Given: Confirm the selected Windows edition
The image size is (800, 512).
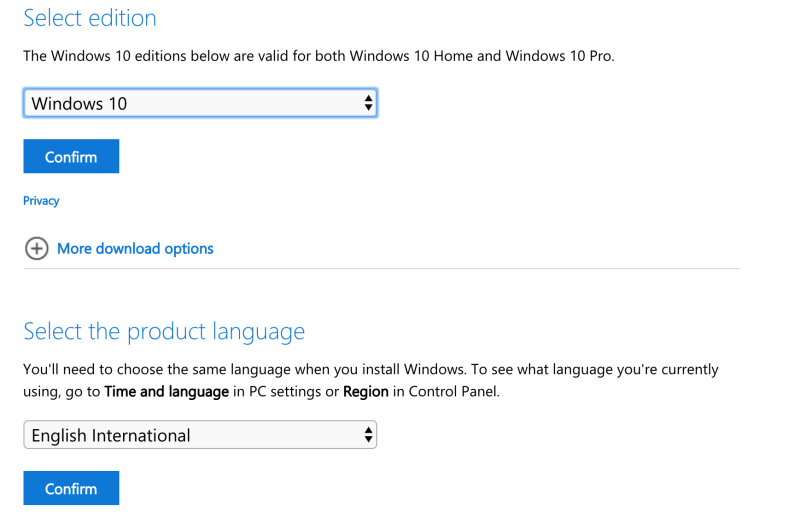Looking at the screenshot, I should 71,157.
